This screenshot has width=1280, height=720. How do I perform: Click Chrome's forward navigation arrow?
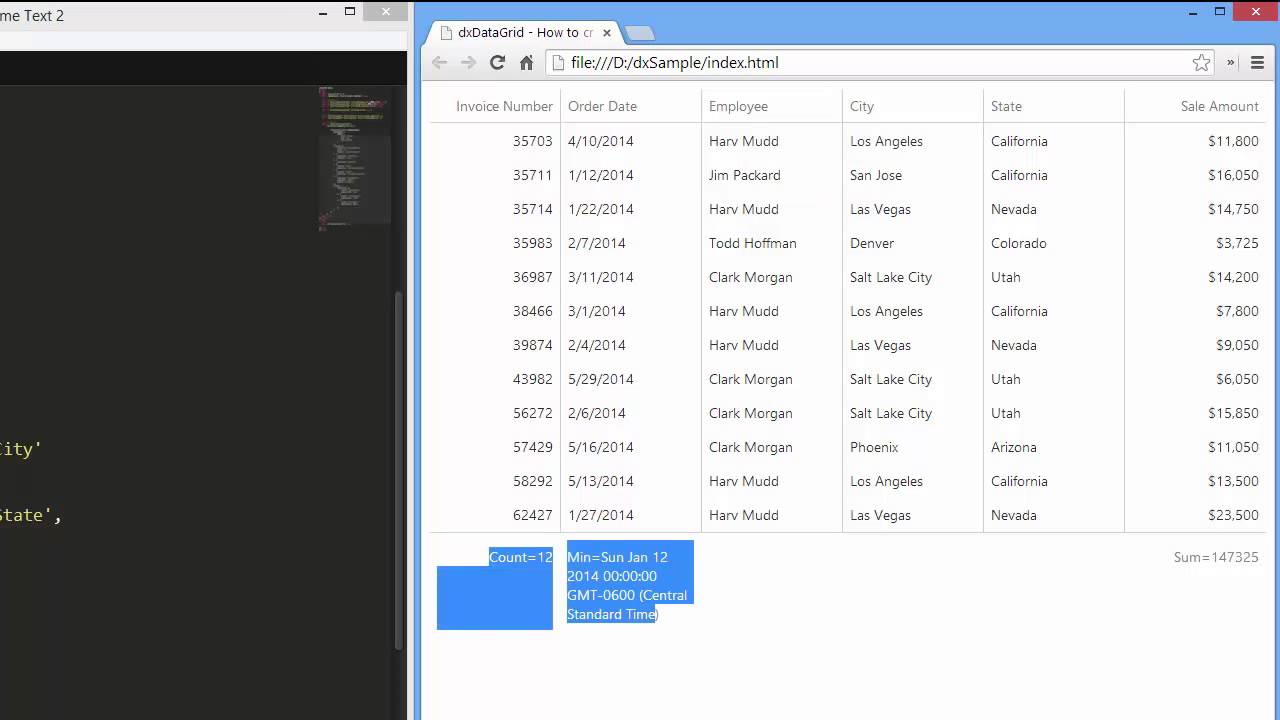point(468,62)
